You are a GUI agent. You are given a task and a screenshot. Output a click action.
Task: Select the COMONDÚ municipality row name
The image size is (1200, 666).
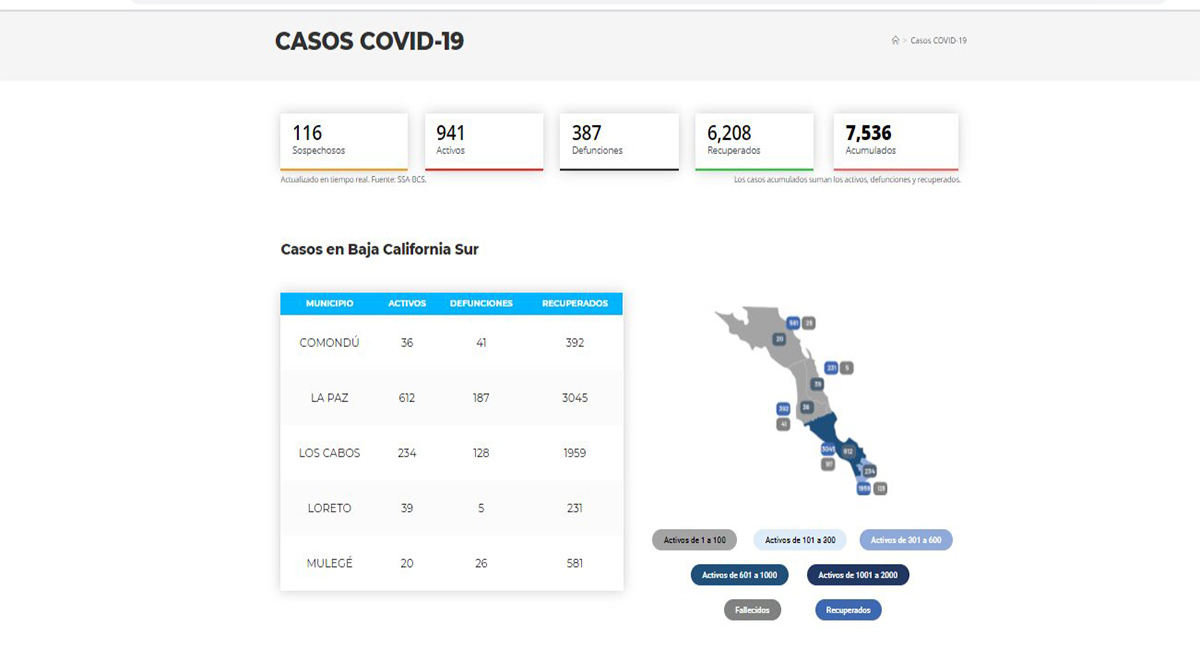pos(329,342)
